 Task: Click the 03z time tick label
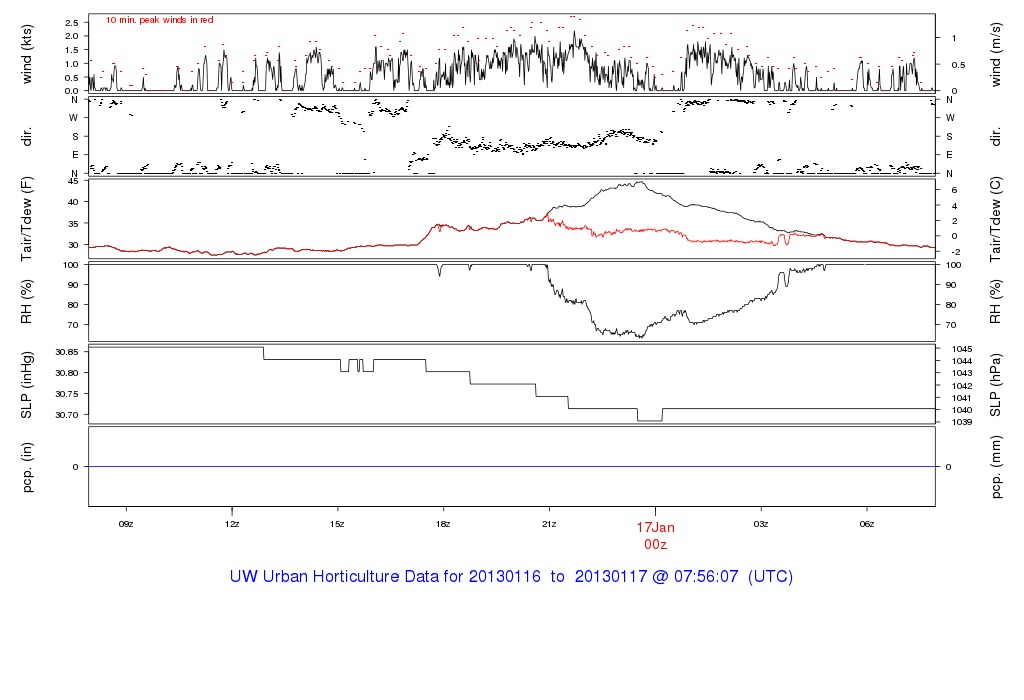click(x=761, y=524)
